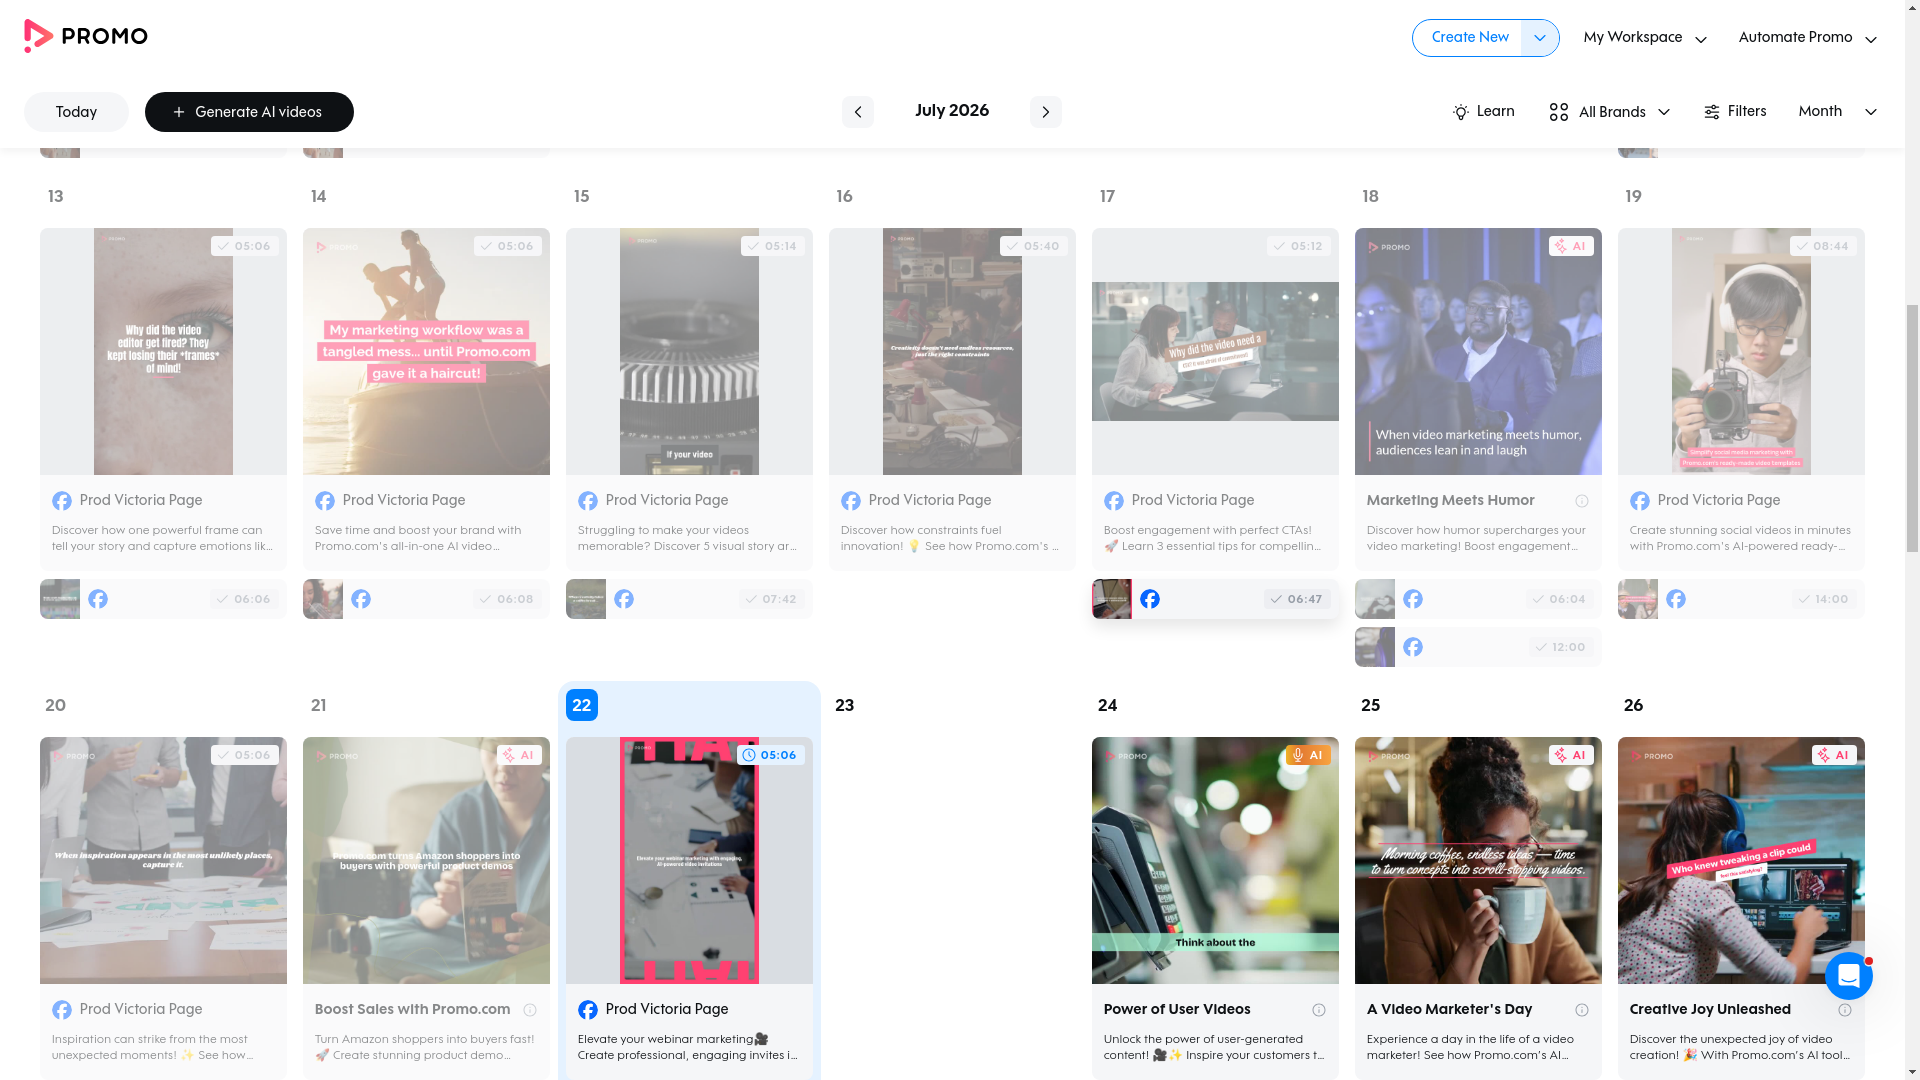Open the July 14 tangled mess video thumbnail
Image resolution: width=1920 pixels, height=1080 pixels.
coord(426,351)
